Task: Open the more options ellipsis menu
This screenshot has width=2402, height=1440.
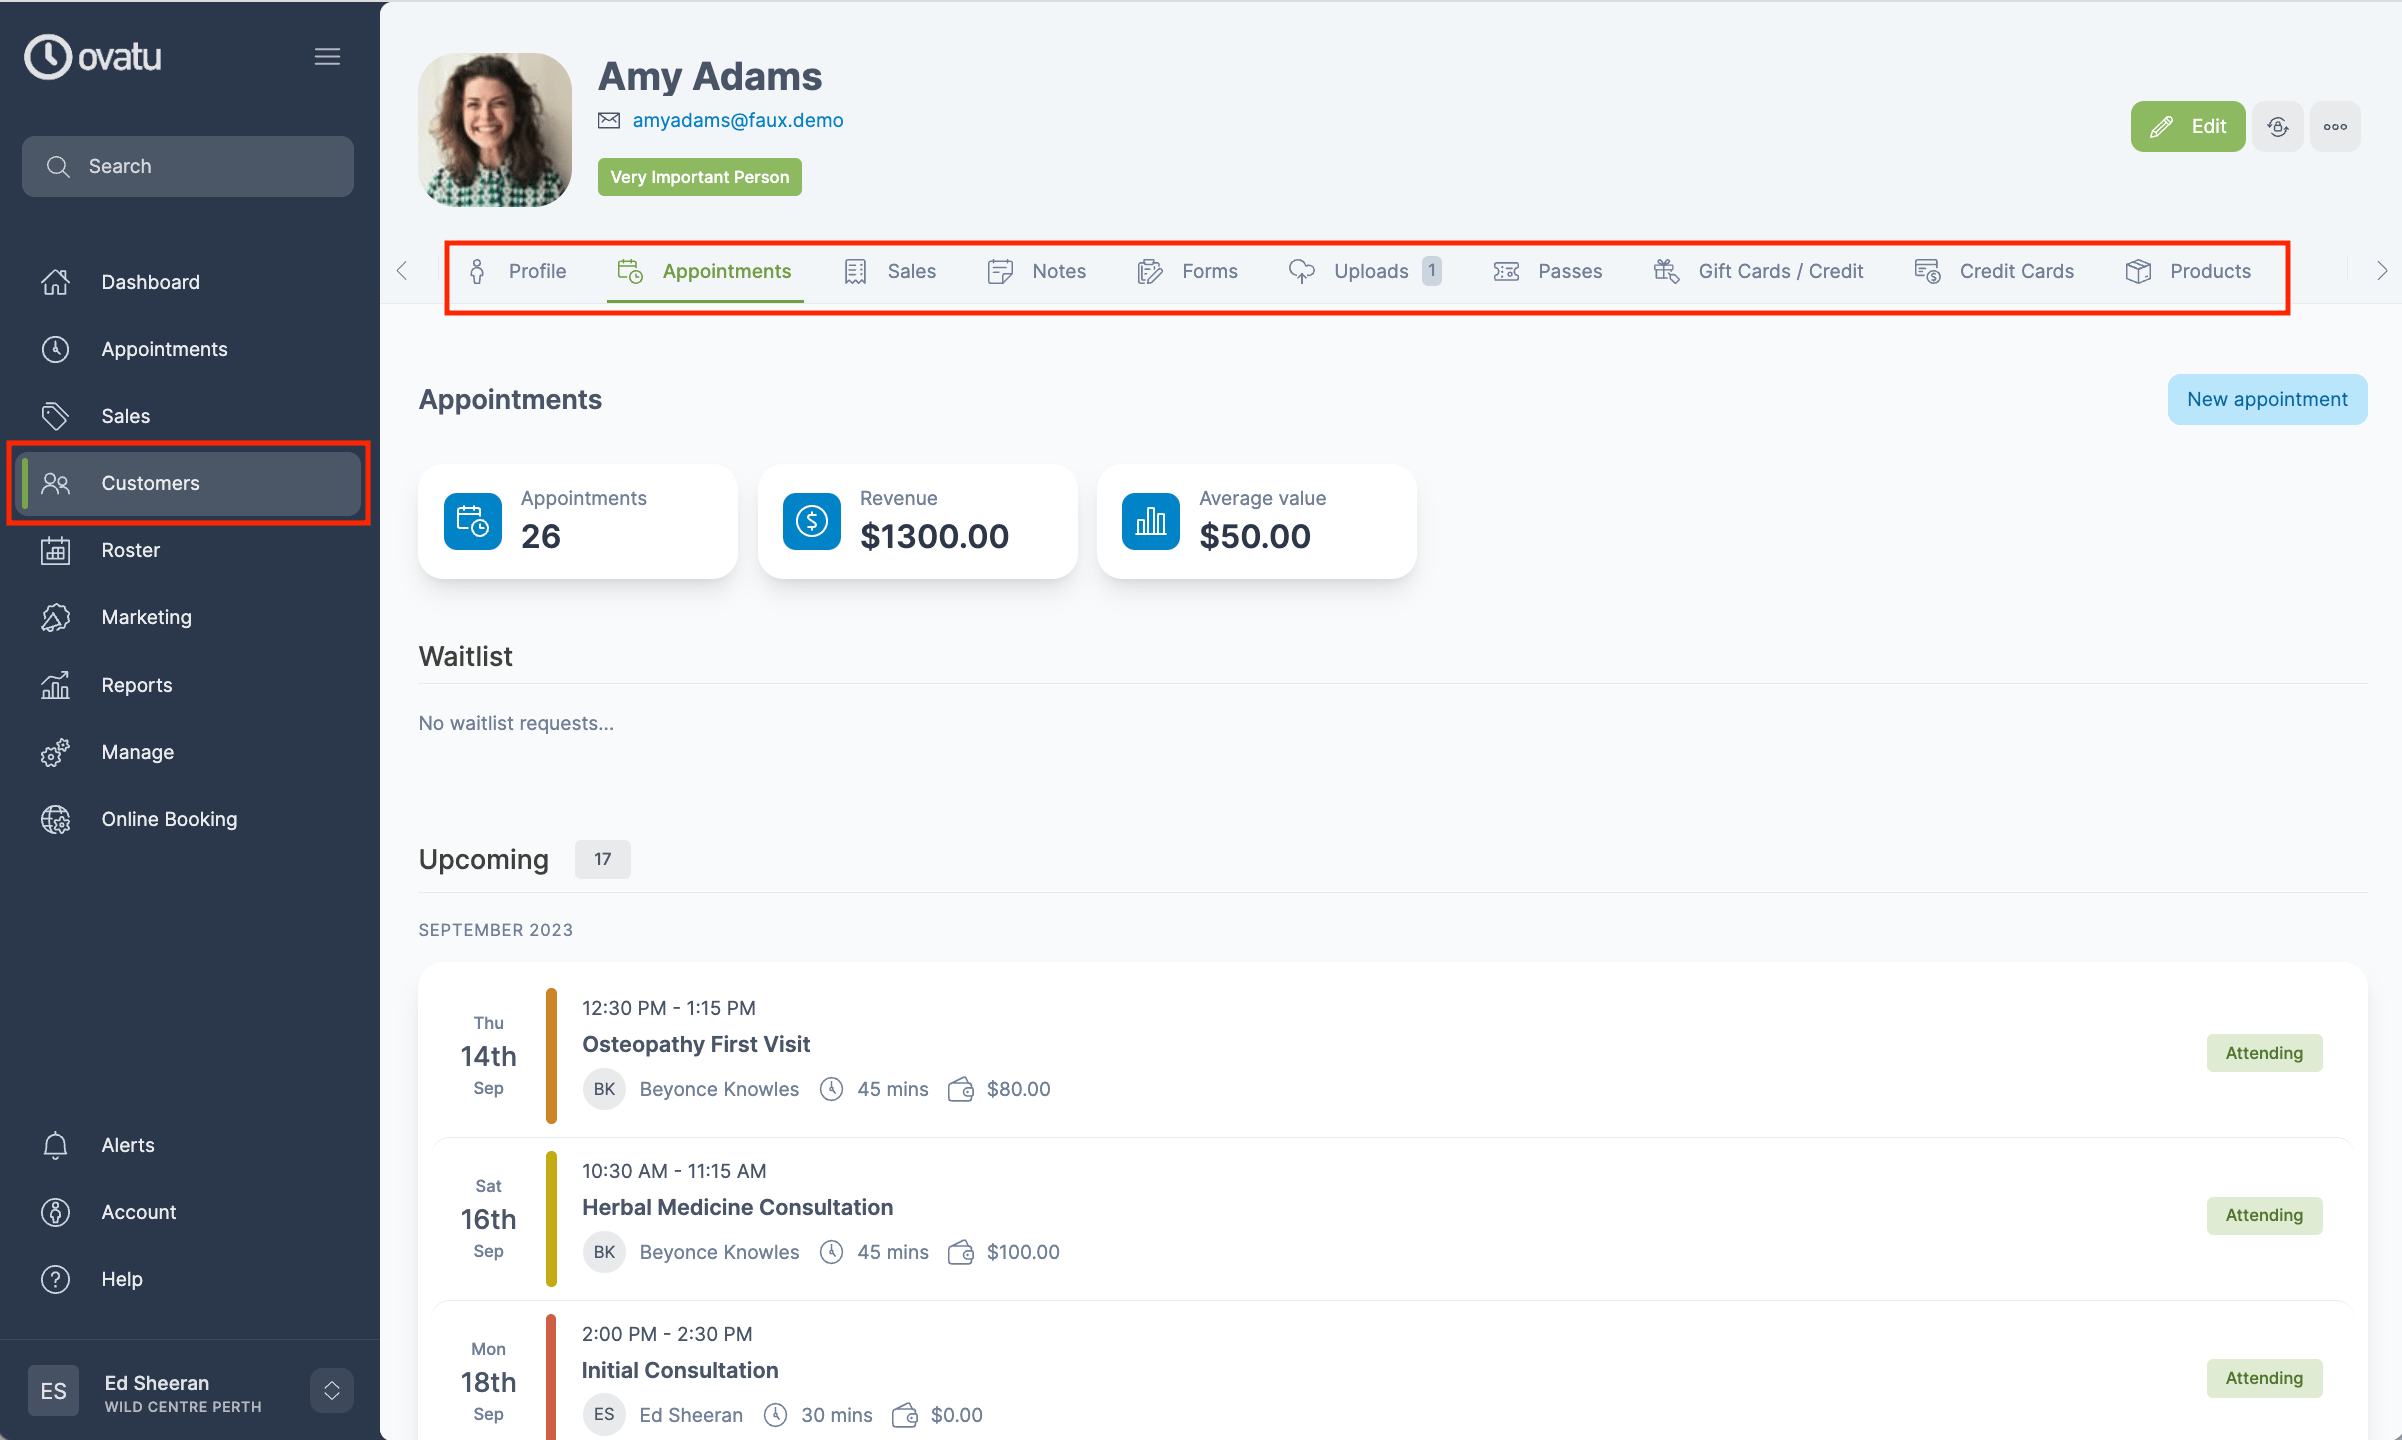Action: (2335, 126)
